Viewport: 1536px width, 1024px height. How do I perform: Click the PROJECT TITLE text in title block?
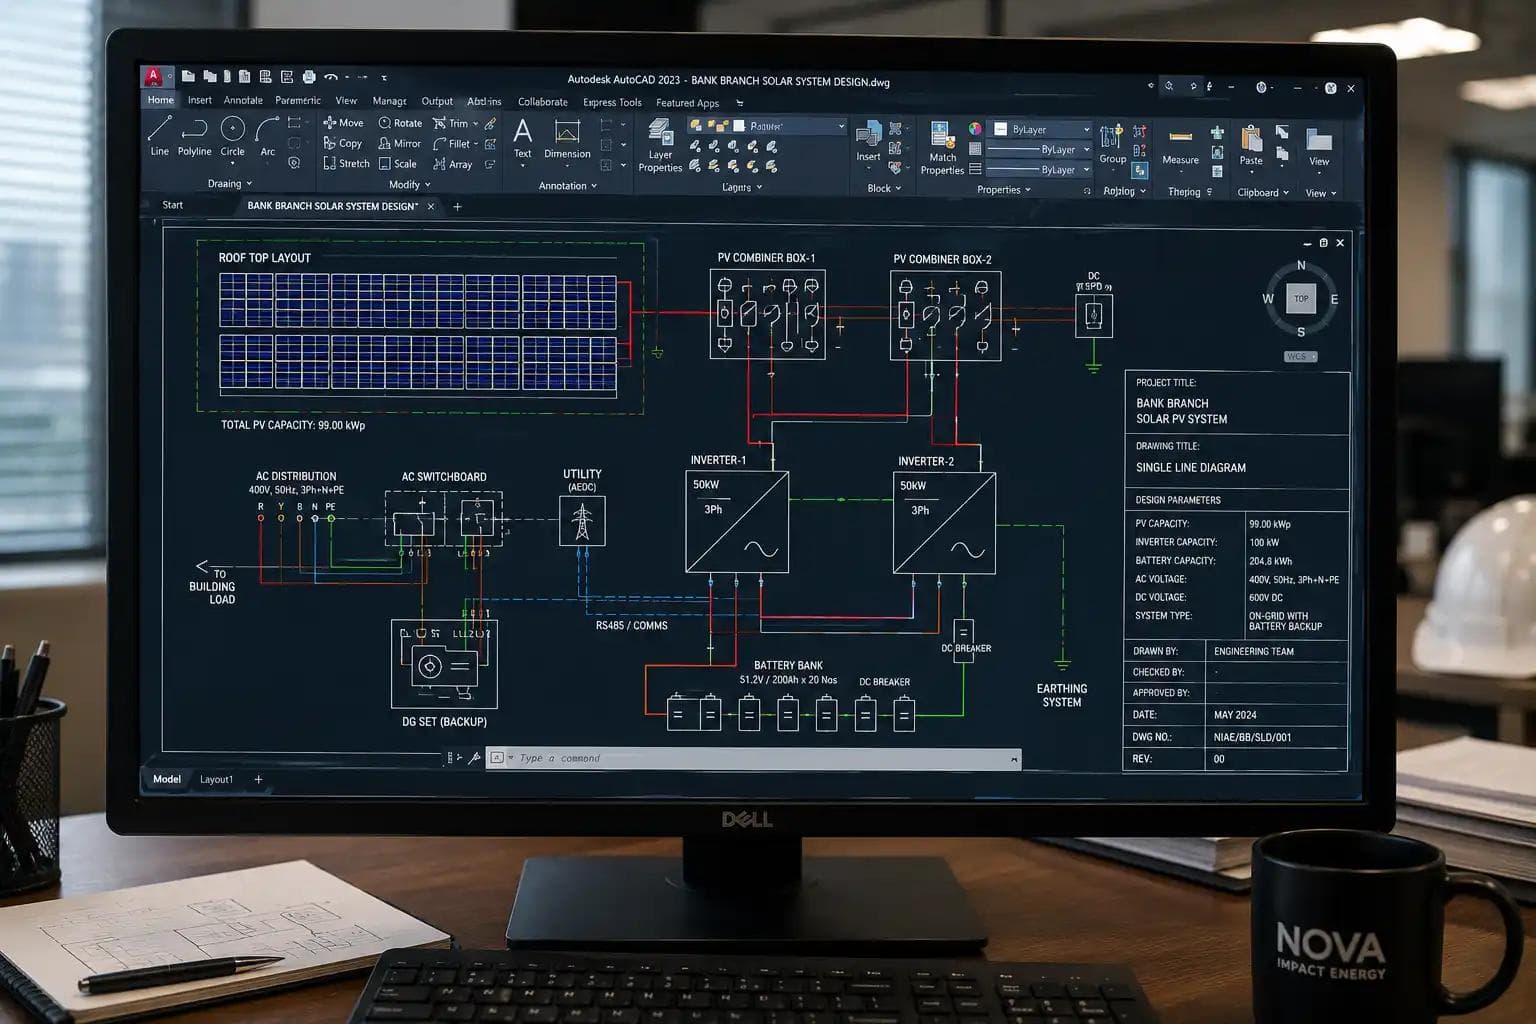(1165, 383)
